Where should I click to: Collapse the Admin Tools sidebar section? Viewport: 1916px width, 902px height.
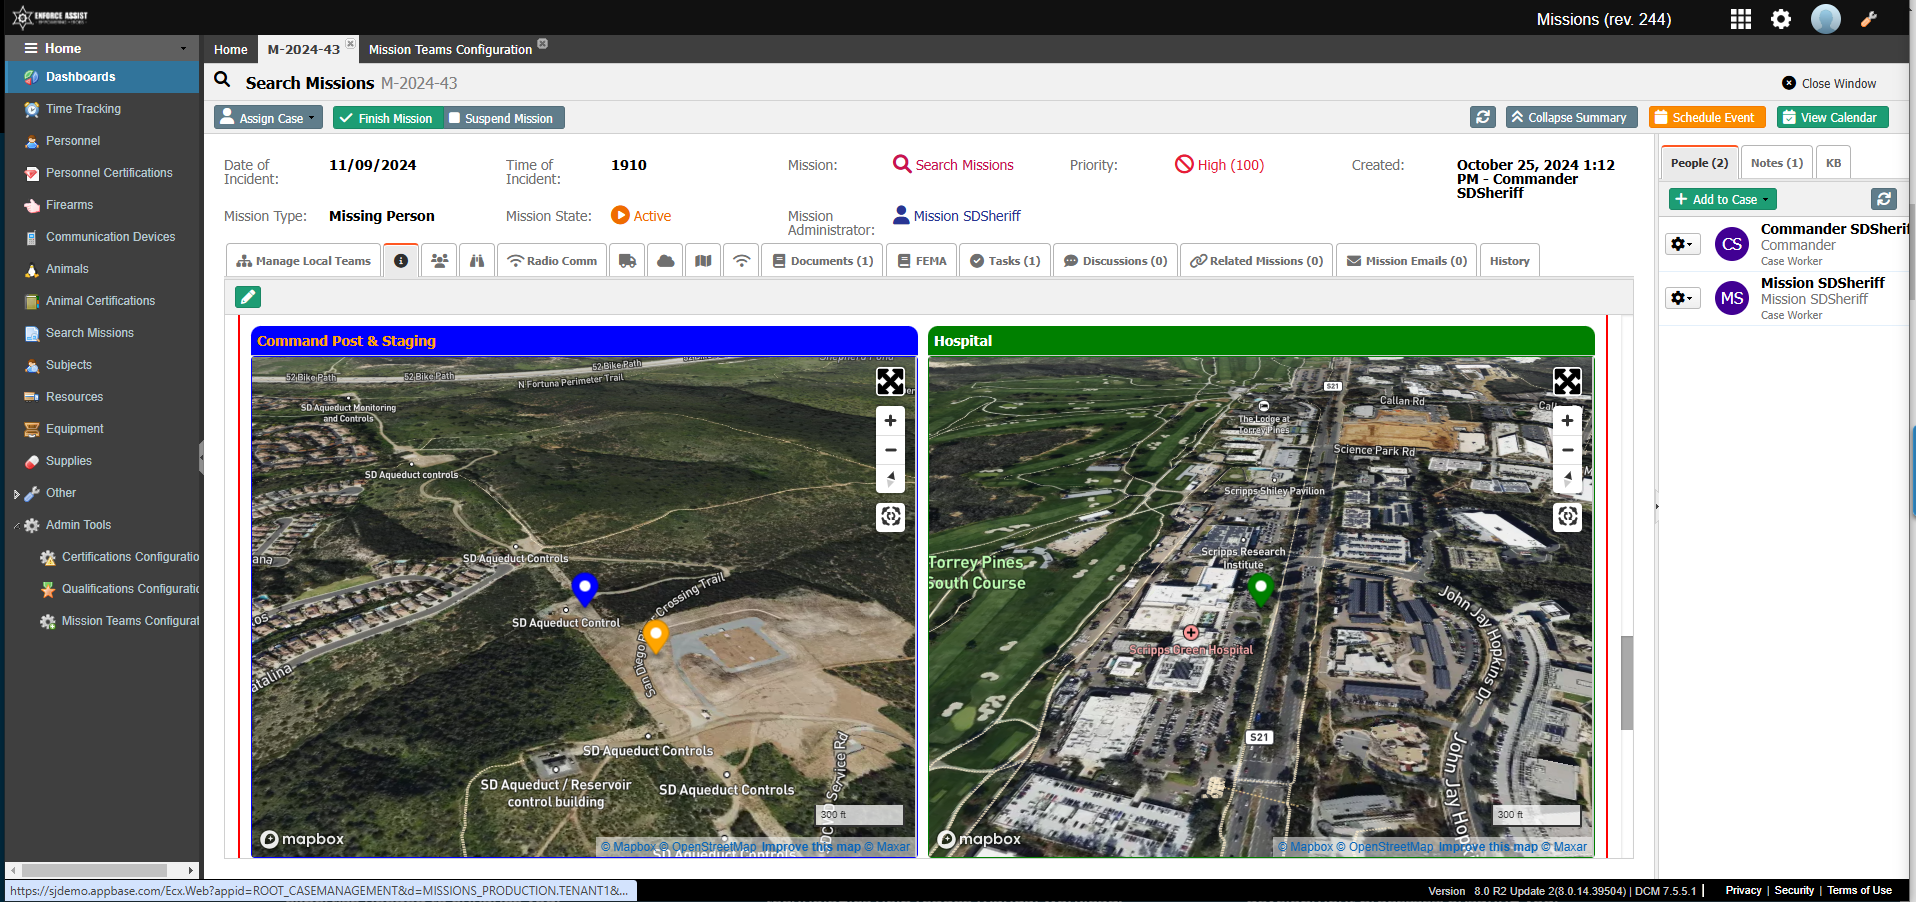point(16,526)
